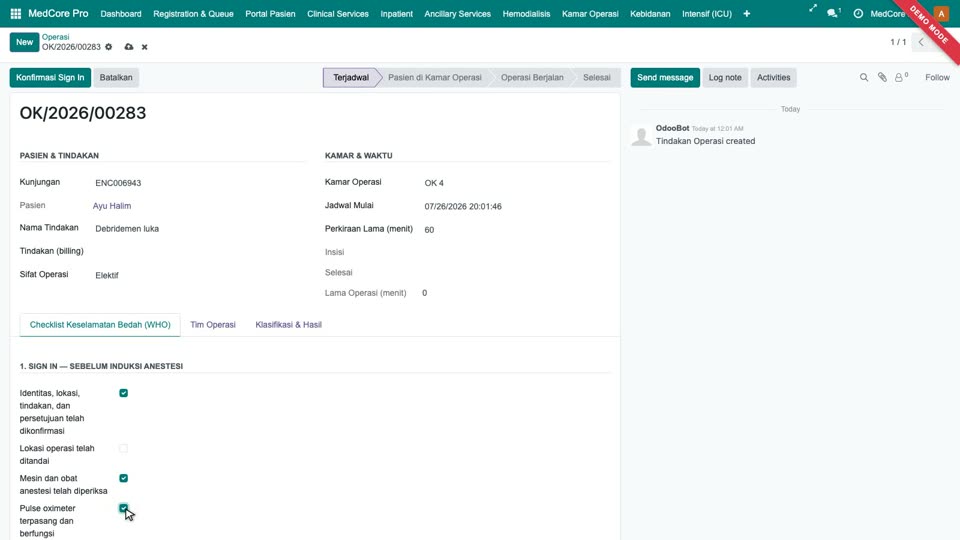Viewport: 960px width, 540px height.
Task: Toggle checkbox Identitas, lokasi, tindakan confirmed
Action: coord(124,393)
